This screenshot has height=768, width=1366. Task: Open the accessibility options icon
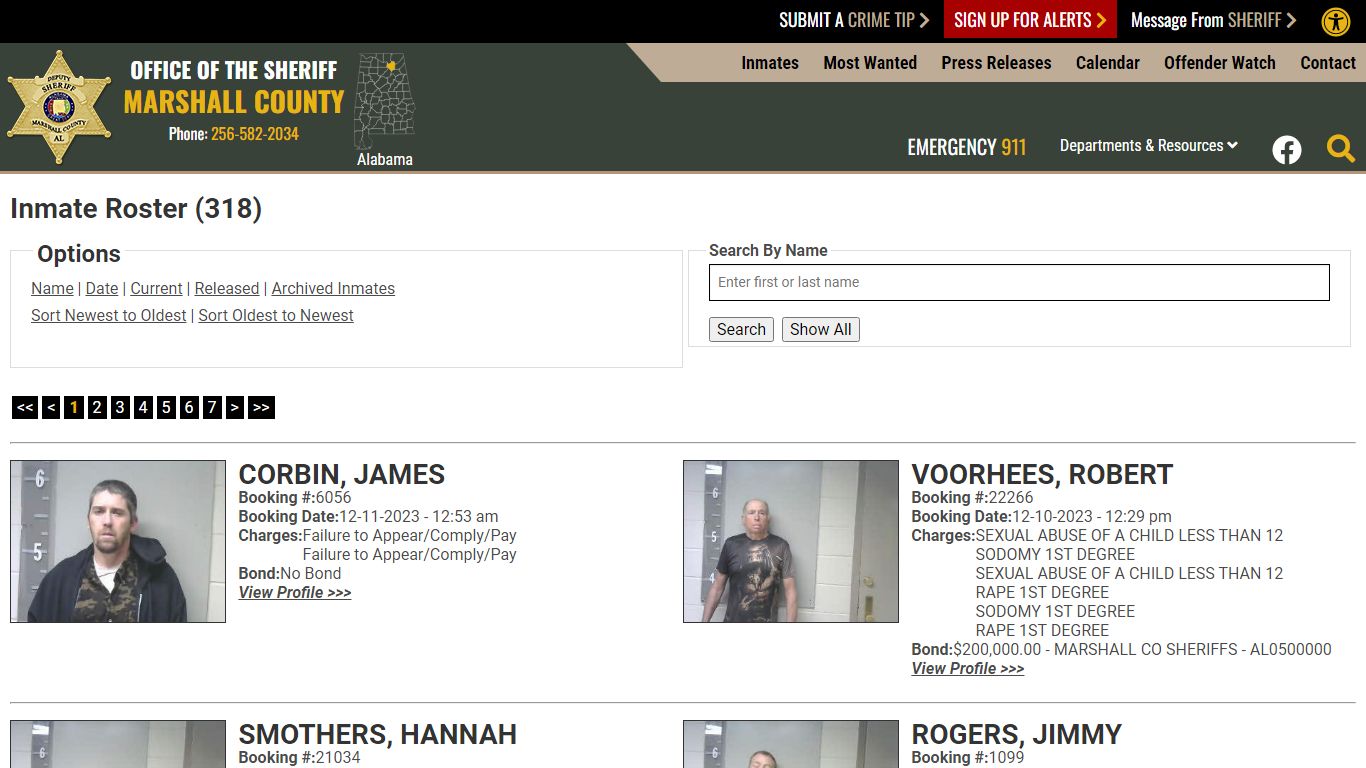coord(1336,21)
